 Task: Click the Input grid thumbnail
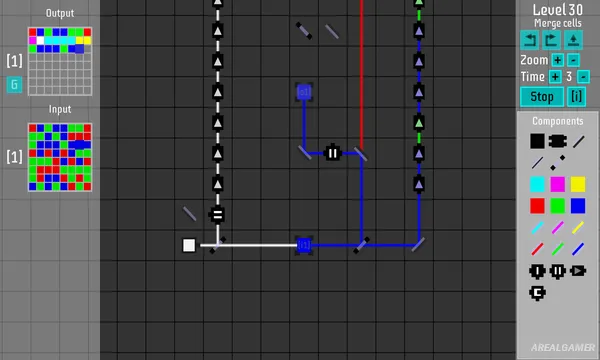(x=60, y=157)
